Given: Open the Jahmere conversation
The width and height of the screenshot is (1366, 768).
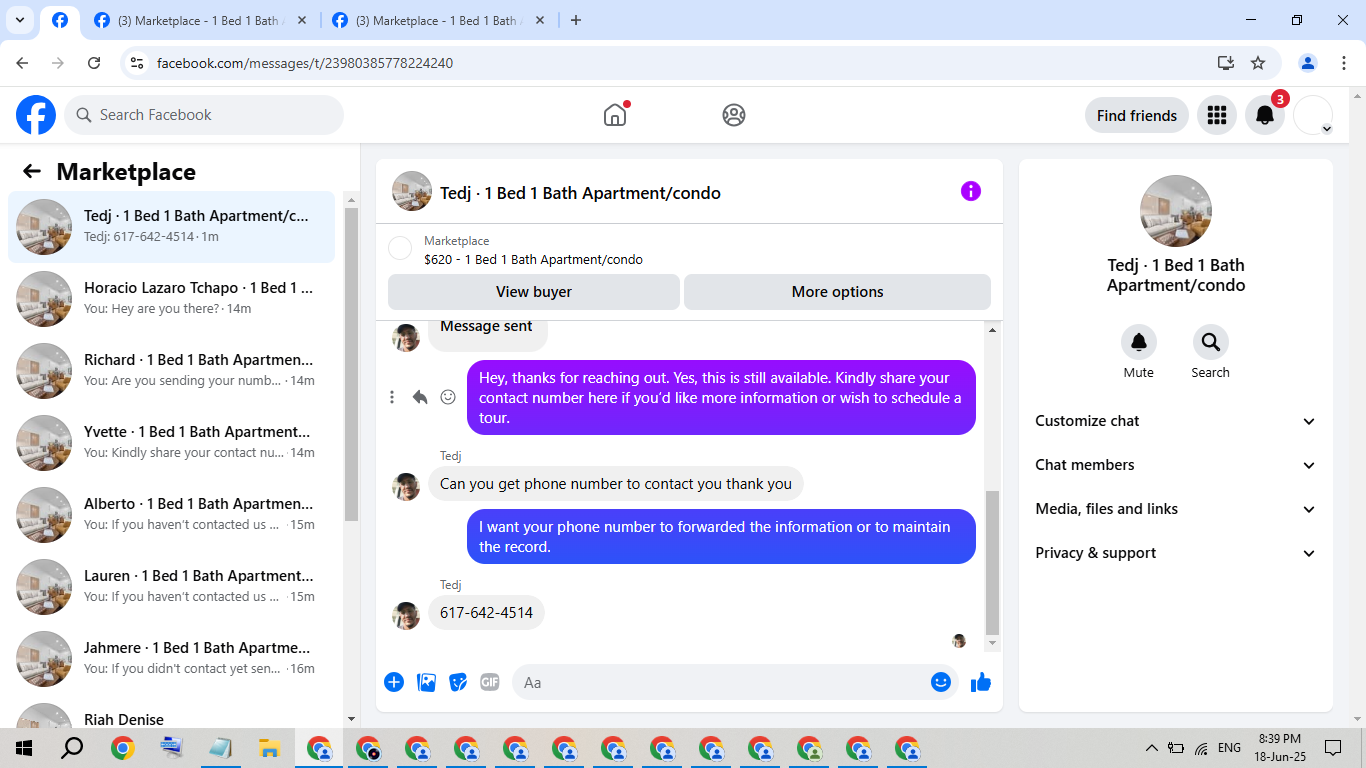Looking at the screenshot, I should pos(172,659).
